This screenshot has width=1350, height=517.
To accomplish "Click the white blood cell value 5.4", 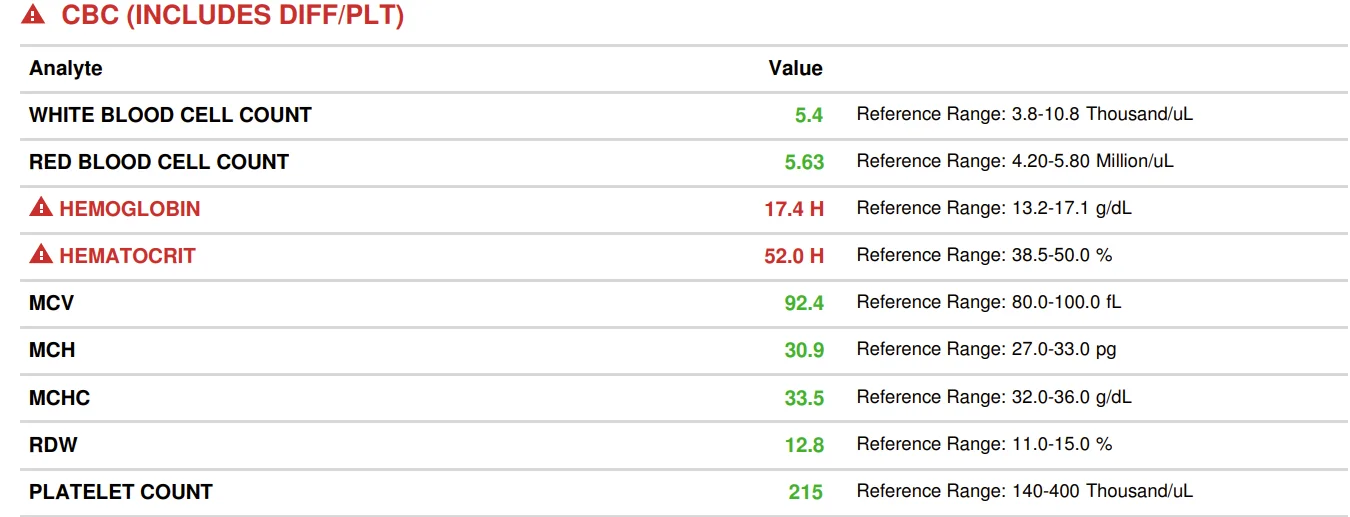I will click(x=809, y=115).
